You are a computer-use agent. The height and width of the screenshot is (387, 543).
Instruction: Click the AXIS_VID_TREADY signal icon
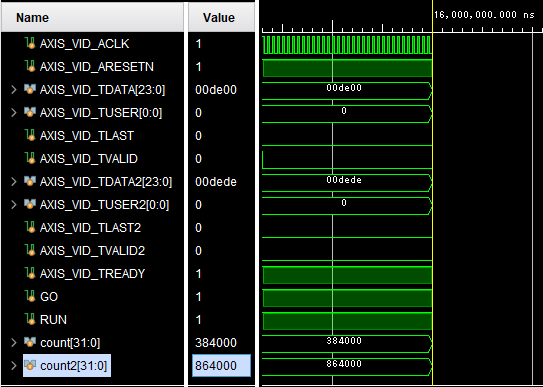coord(30,273)
